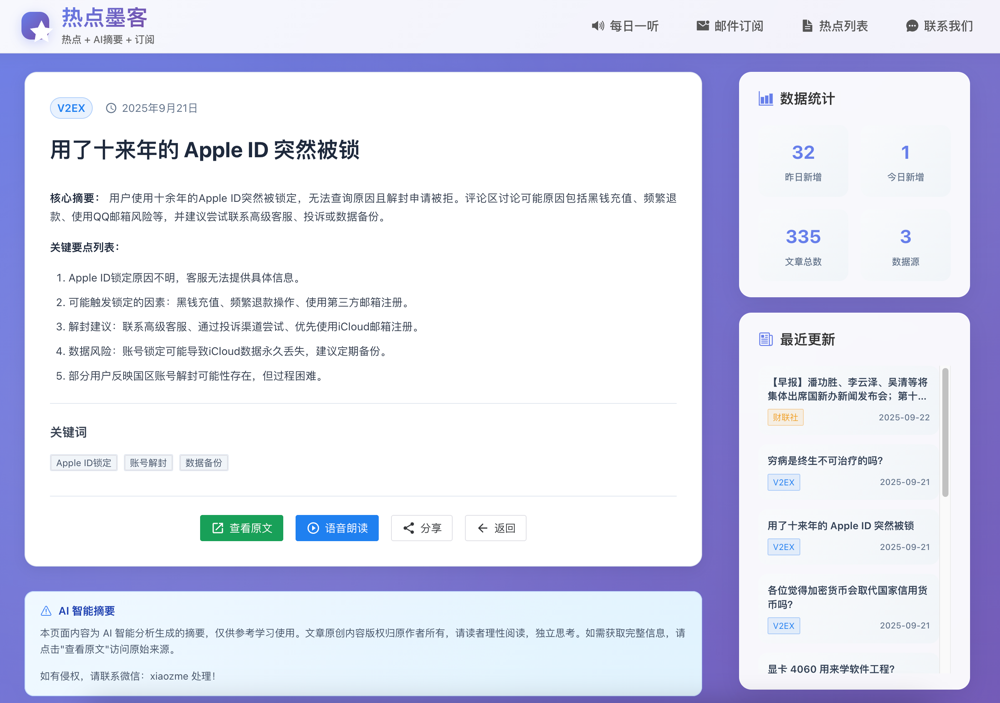Click the chat bubble icon beside 联系我们
Viewport: 1000px width, 703px height.
[x=912, y=26]
